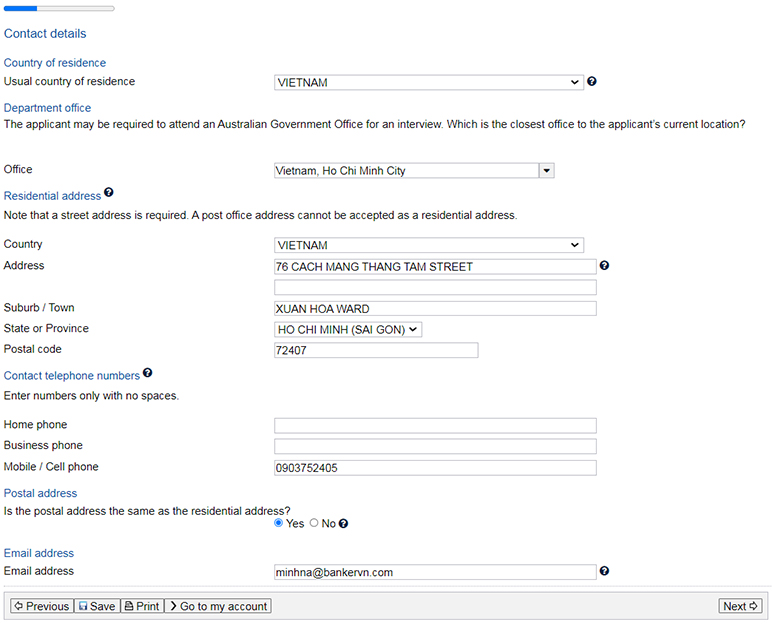Viewport: 772px width, 625px height.
Task: Click the Next button
Action: tap(740, 606)
